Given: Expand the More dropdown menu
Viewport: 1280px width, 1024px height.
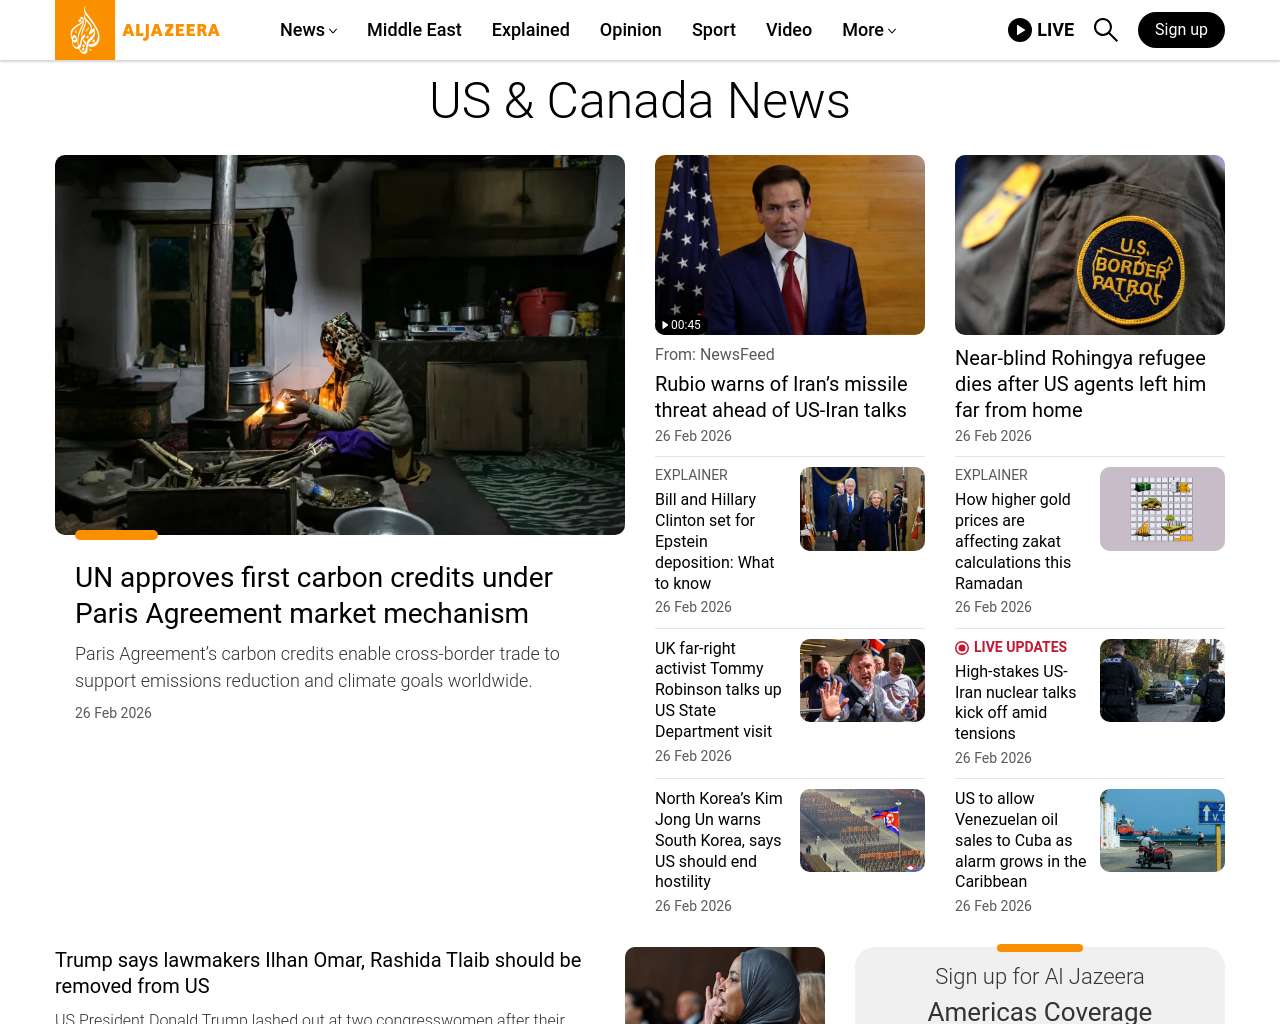Looking at the screenshot, I should pyautogui.click(x=868, y=30).
